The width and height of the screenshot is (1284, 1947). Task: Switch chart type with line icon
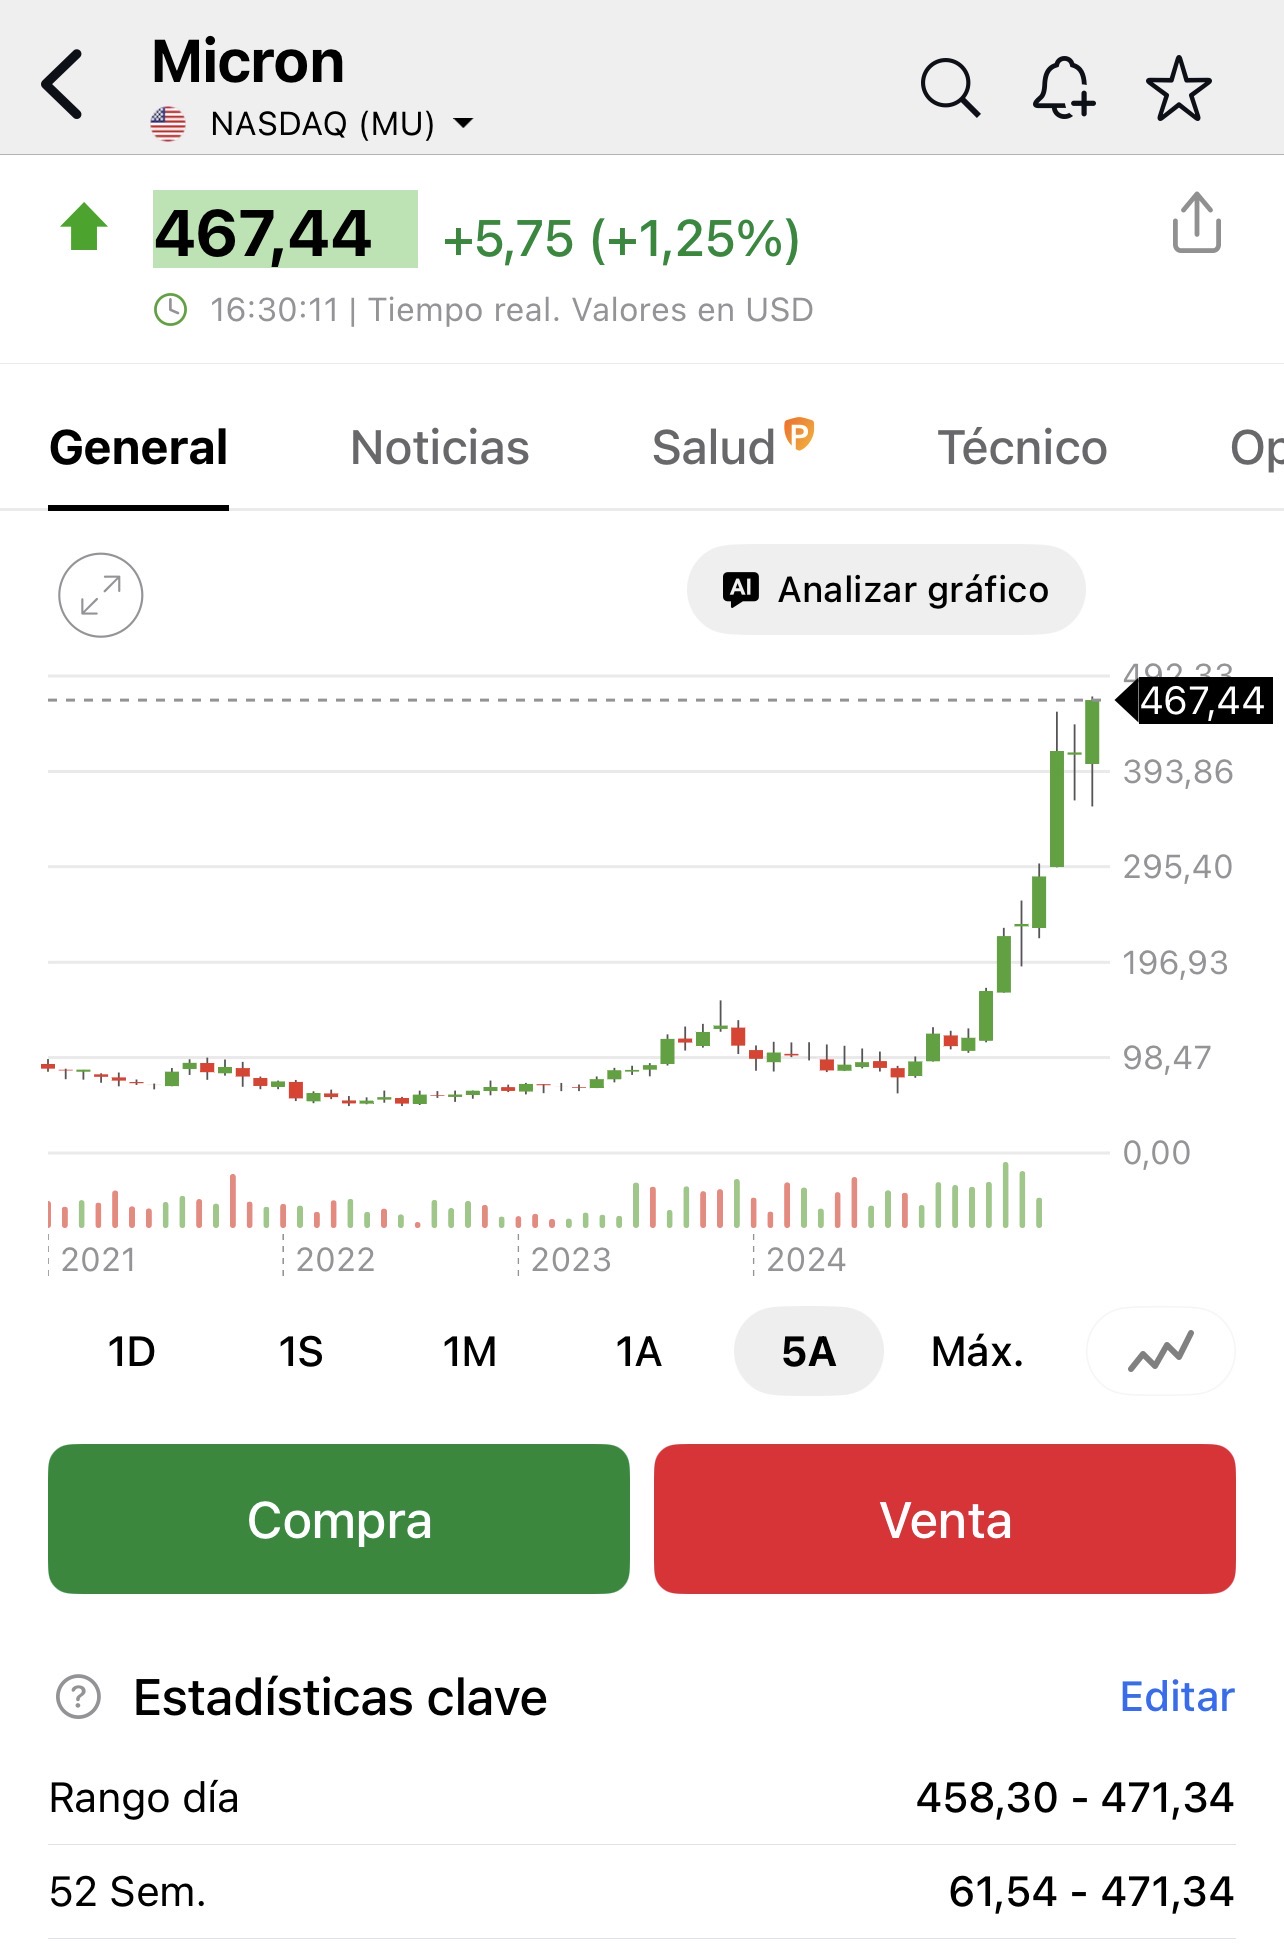1160,1352
